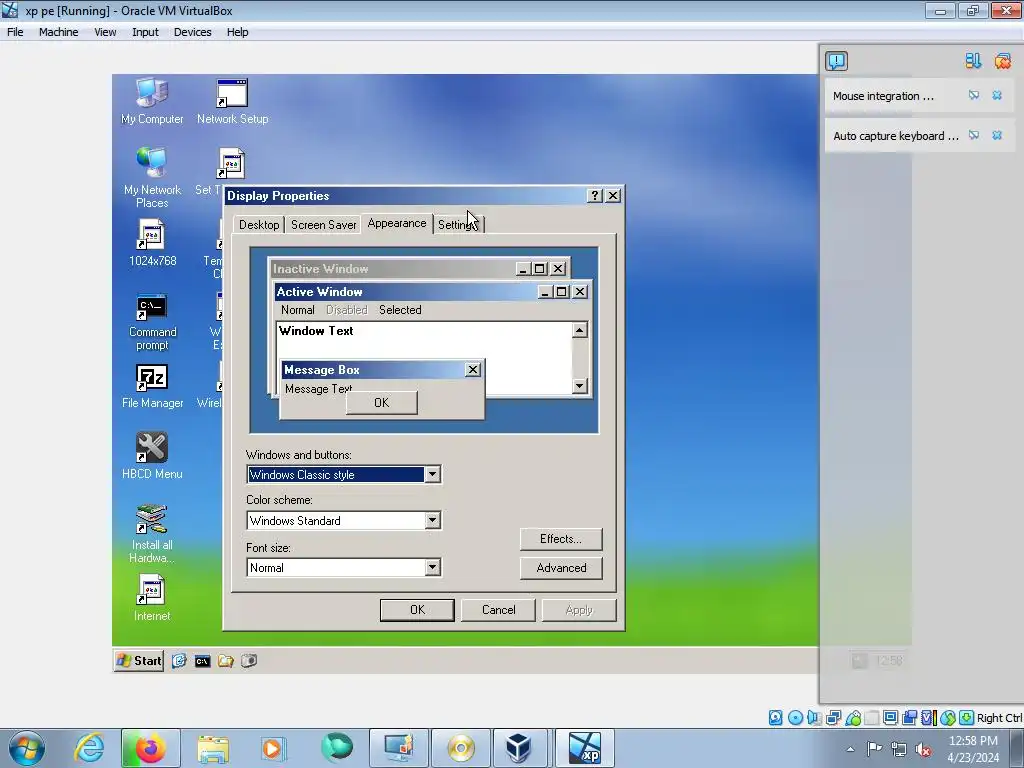Click scroll down arrow in preview window

click(x=579, y=386)
